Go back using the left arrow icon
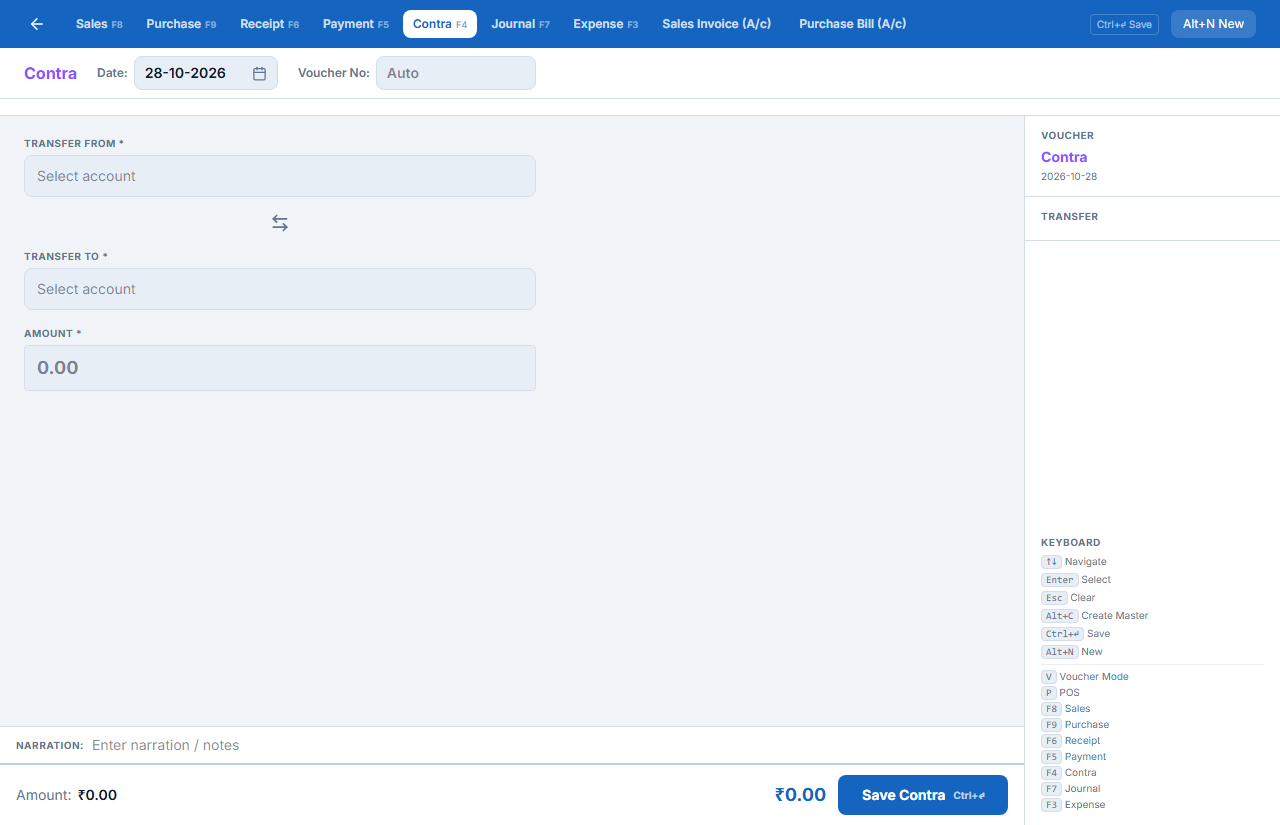 [x=37, y=24]
